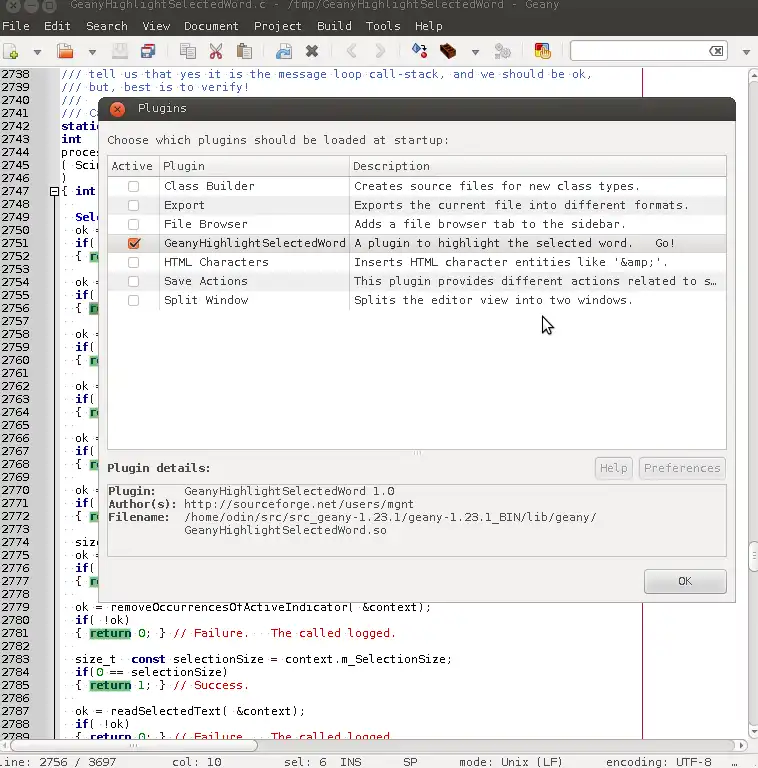
Task: Enable the Split Window plugin checkbox
Action: coord(133,300)
